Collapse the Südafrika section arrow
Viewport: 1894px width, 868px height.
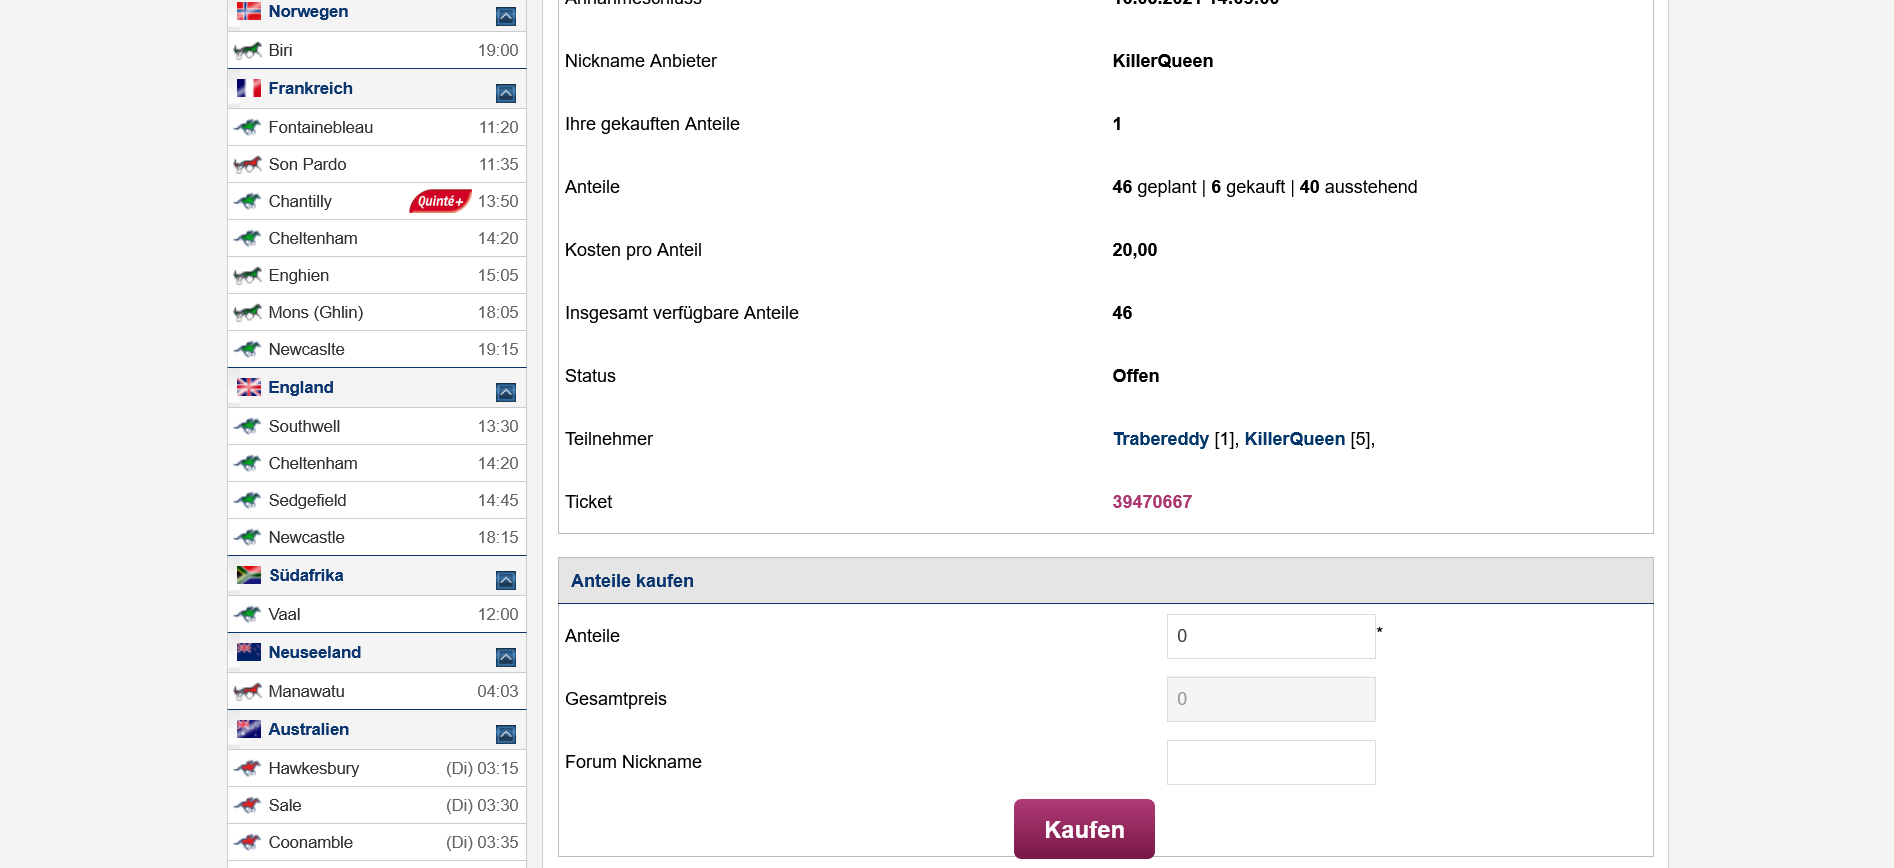[x=506, y=580]
